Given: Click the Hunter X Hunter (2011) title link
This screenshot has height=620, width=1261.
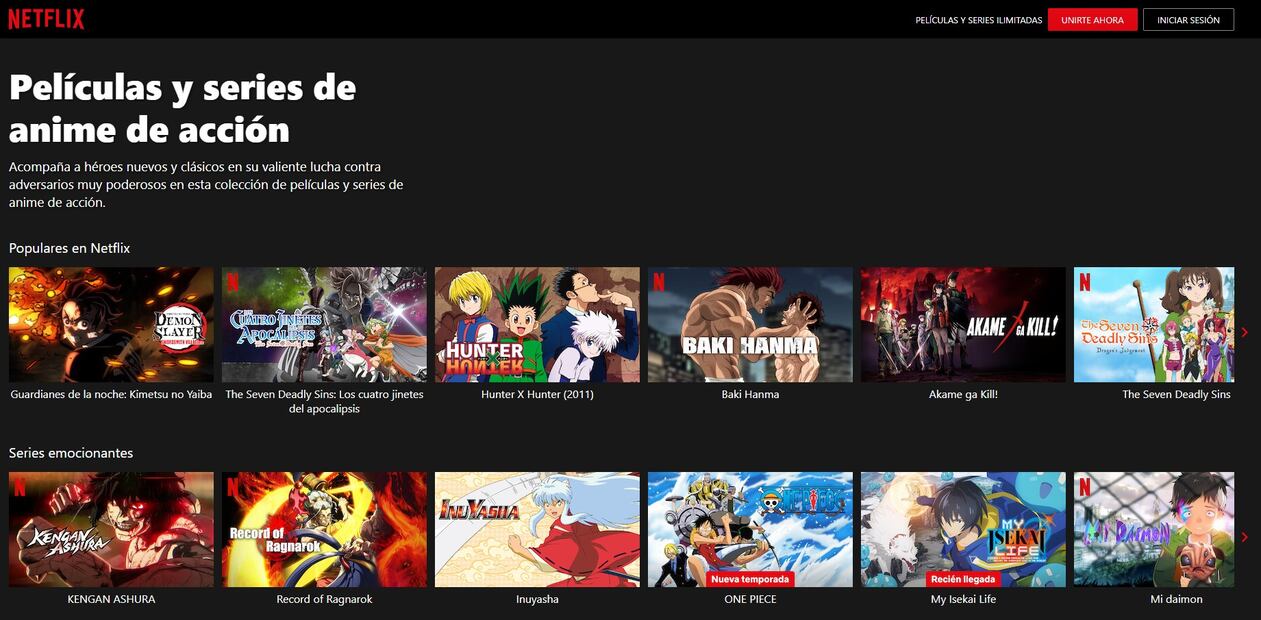Looking at the screenshot, I should tap(537, 394).
